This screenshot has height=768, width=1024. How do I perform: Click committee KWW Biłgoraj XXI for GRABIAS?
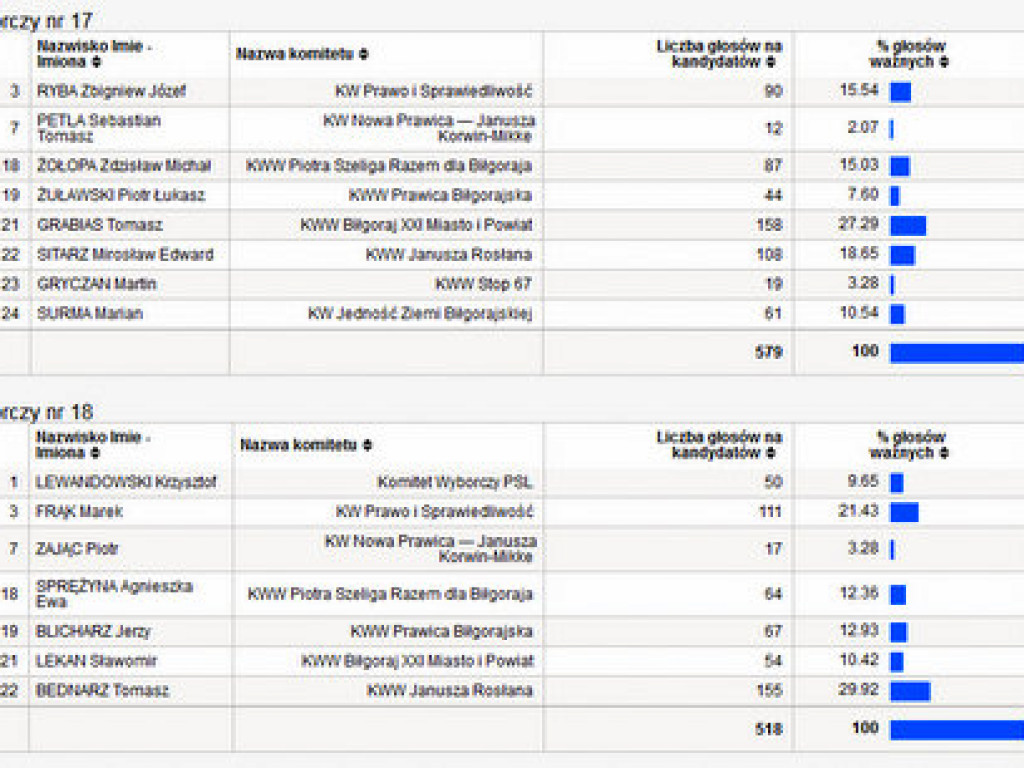tap(416, 225)
